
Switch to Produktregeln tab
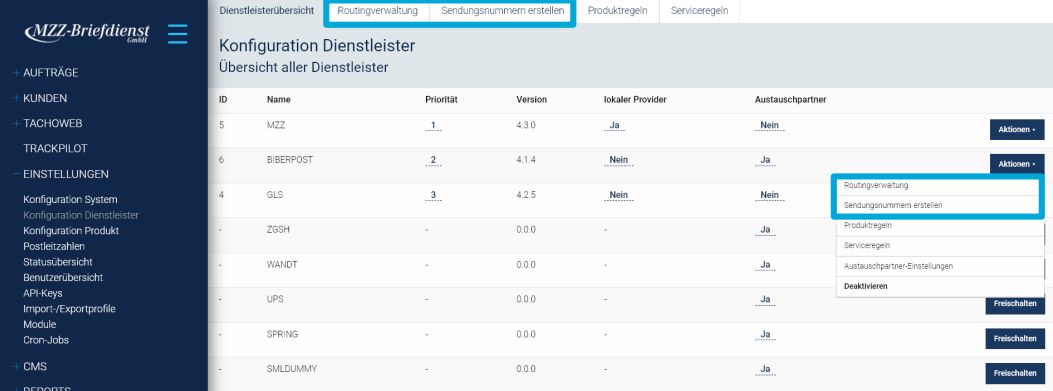click(x=617, y=11)
